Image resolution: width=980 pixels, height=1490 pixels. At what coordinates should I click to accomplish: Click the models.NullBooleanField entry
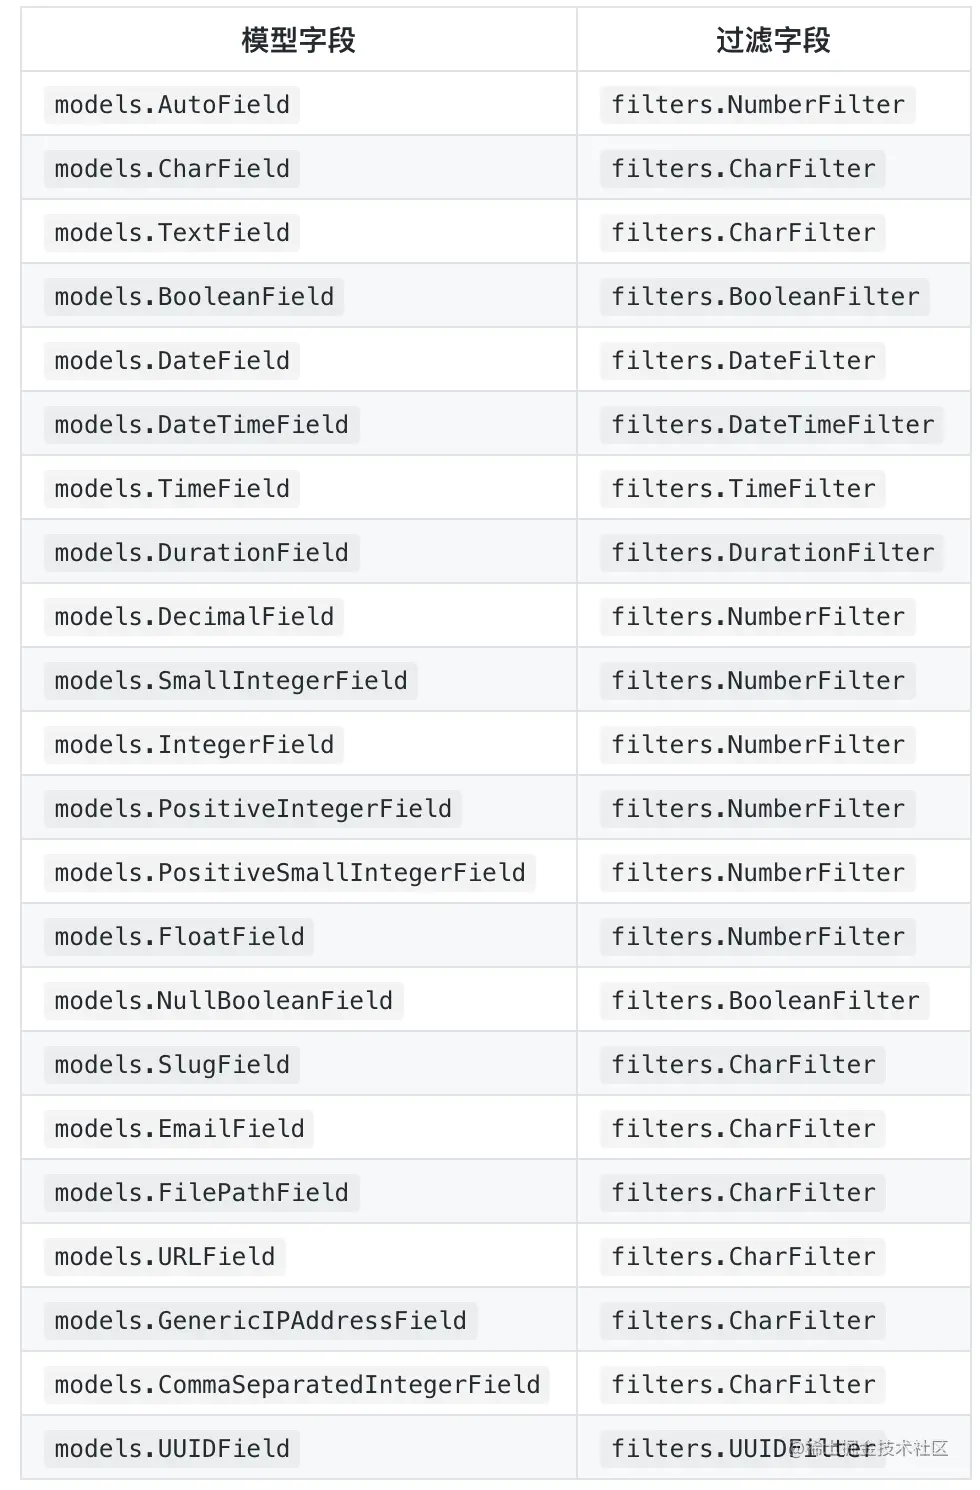223,1000
